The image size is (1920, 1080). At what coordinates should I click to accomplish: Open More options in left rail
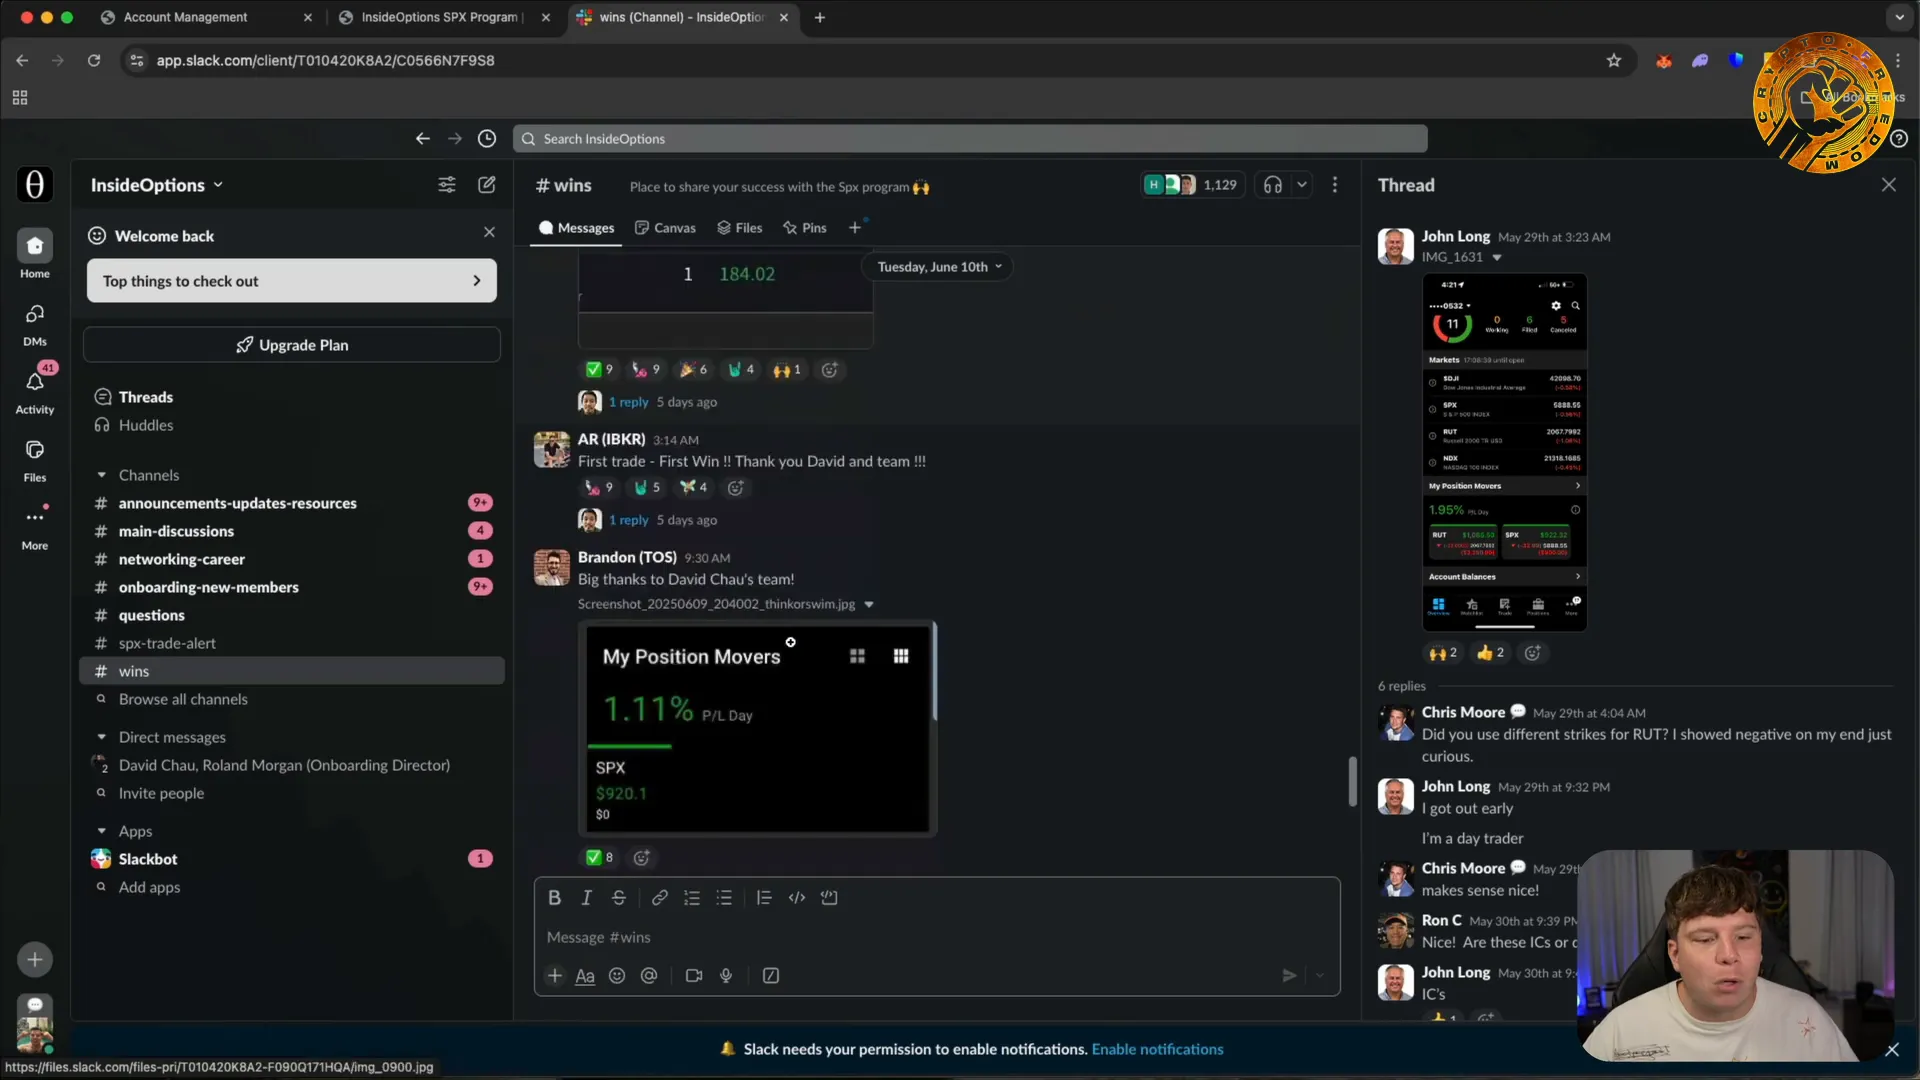pos(35,528)
